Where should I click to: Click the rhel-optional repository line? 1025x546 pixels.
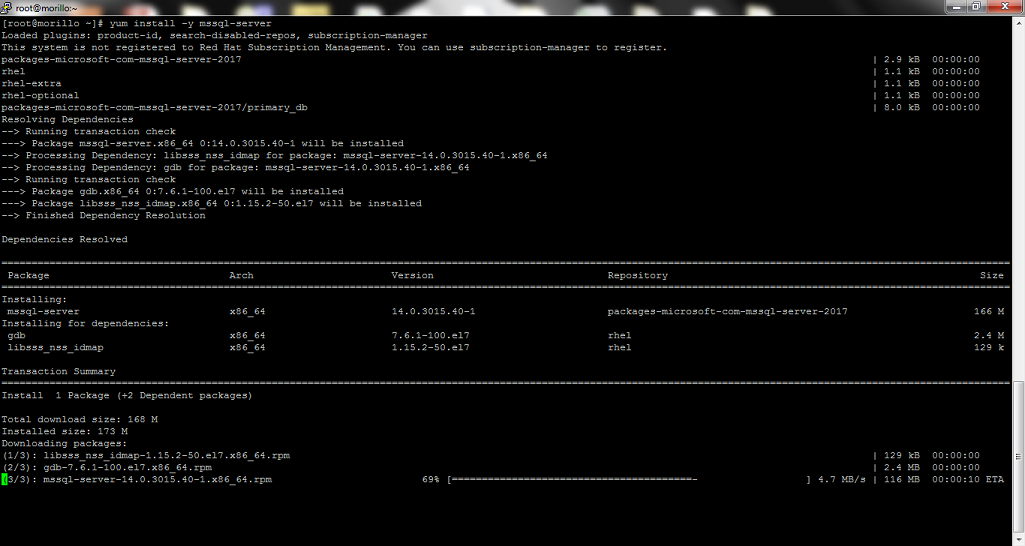click(40, 95)
